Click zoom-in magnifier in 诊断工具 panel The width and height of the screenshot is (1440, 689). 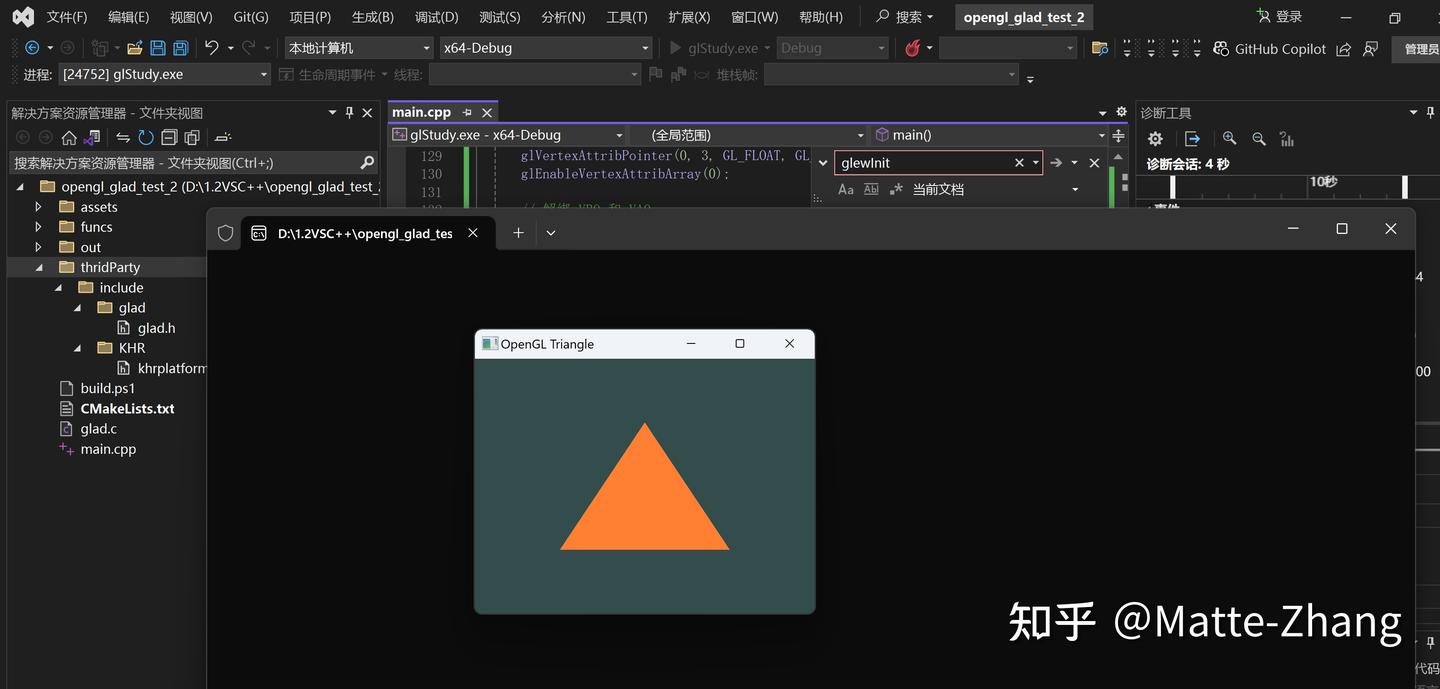(x=1228, y=138)
